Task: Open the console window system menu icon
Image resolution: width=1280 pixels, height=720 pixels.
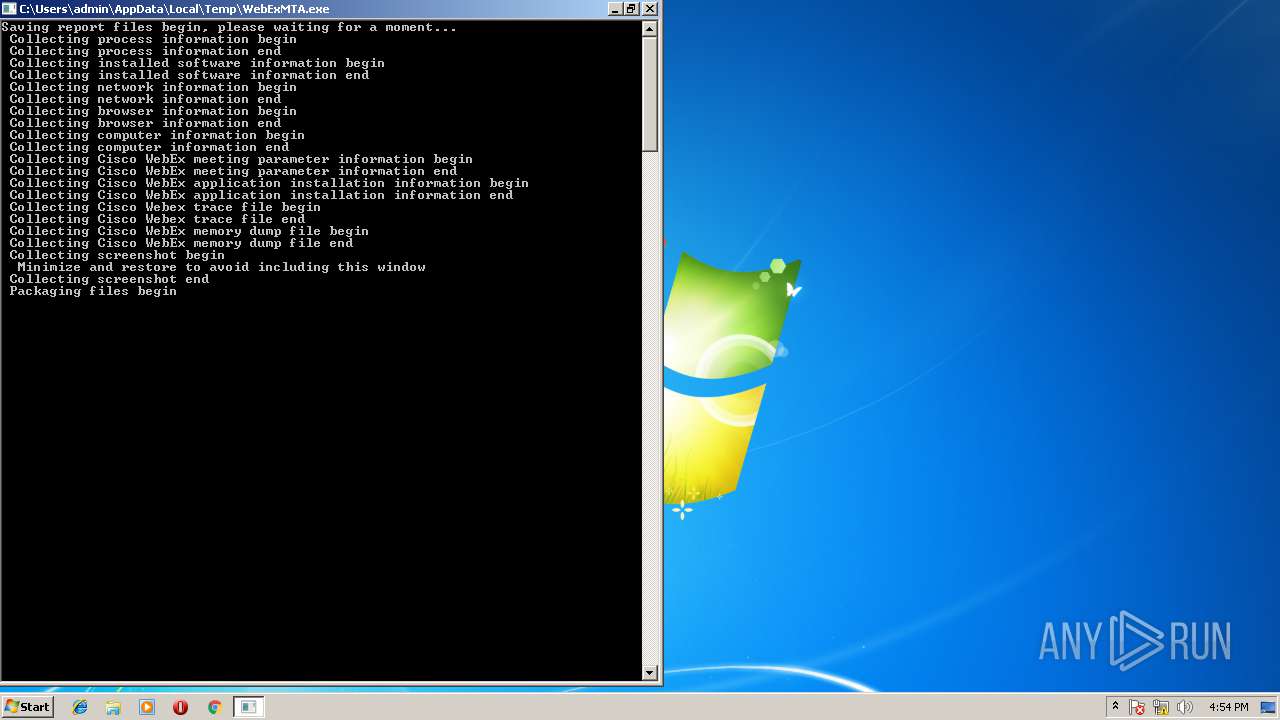Action: click(x=10, y=8)
